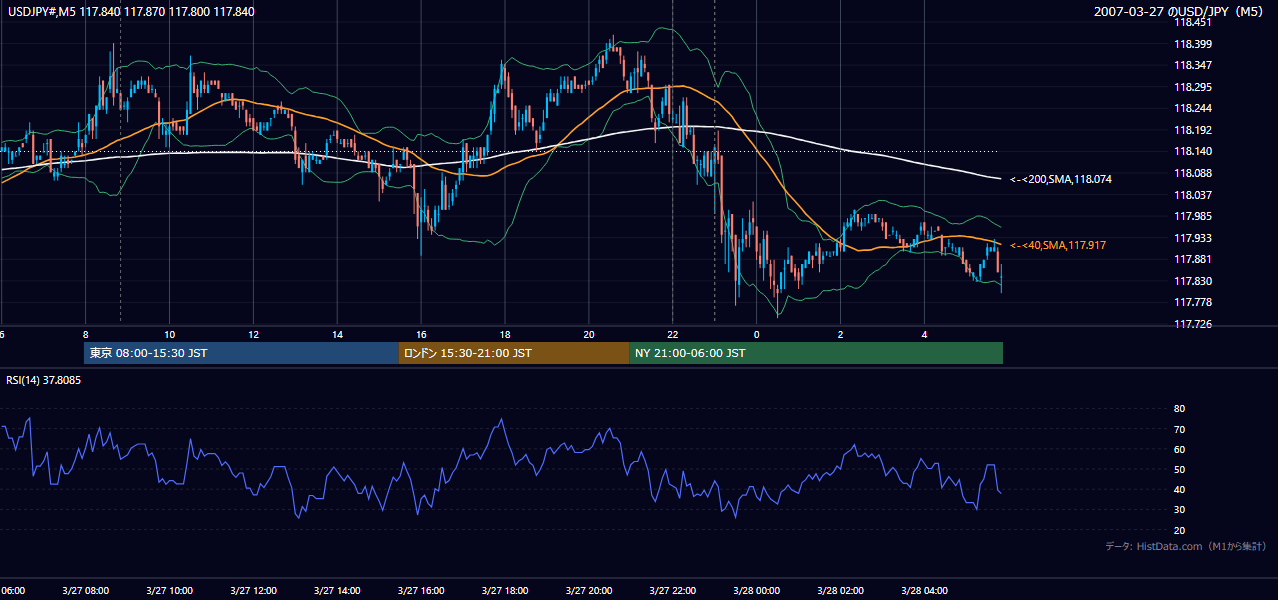Image resolution: width=1278 pixels, height=600 pixels.
Task: Click hour tick 14 under price chart
Action: (337, 334)
